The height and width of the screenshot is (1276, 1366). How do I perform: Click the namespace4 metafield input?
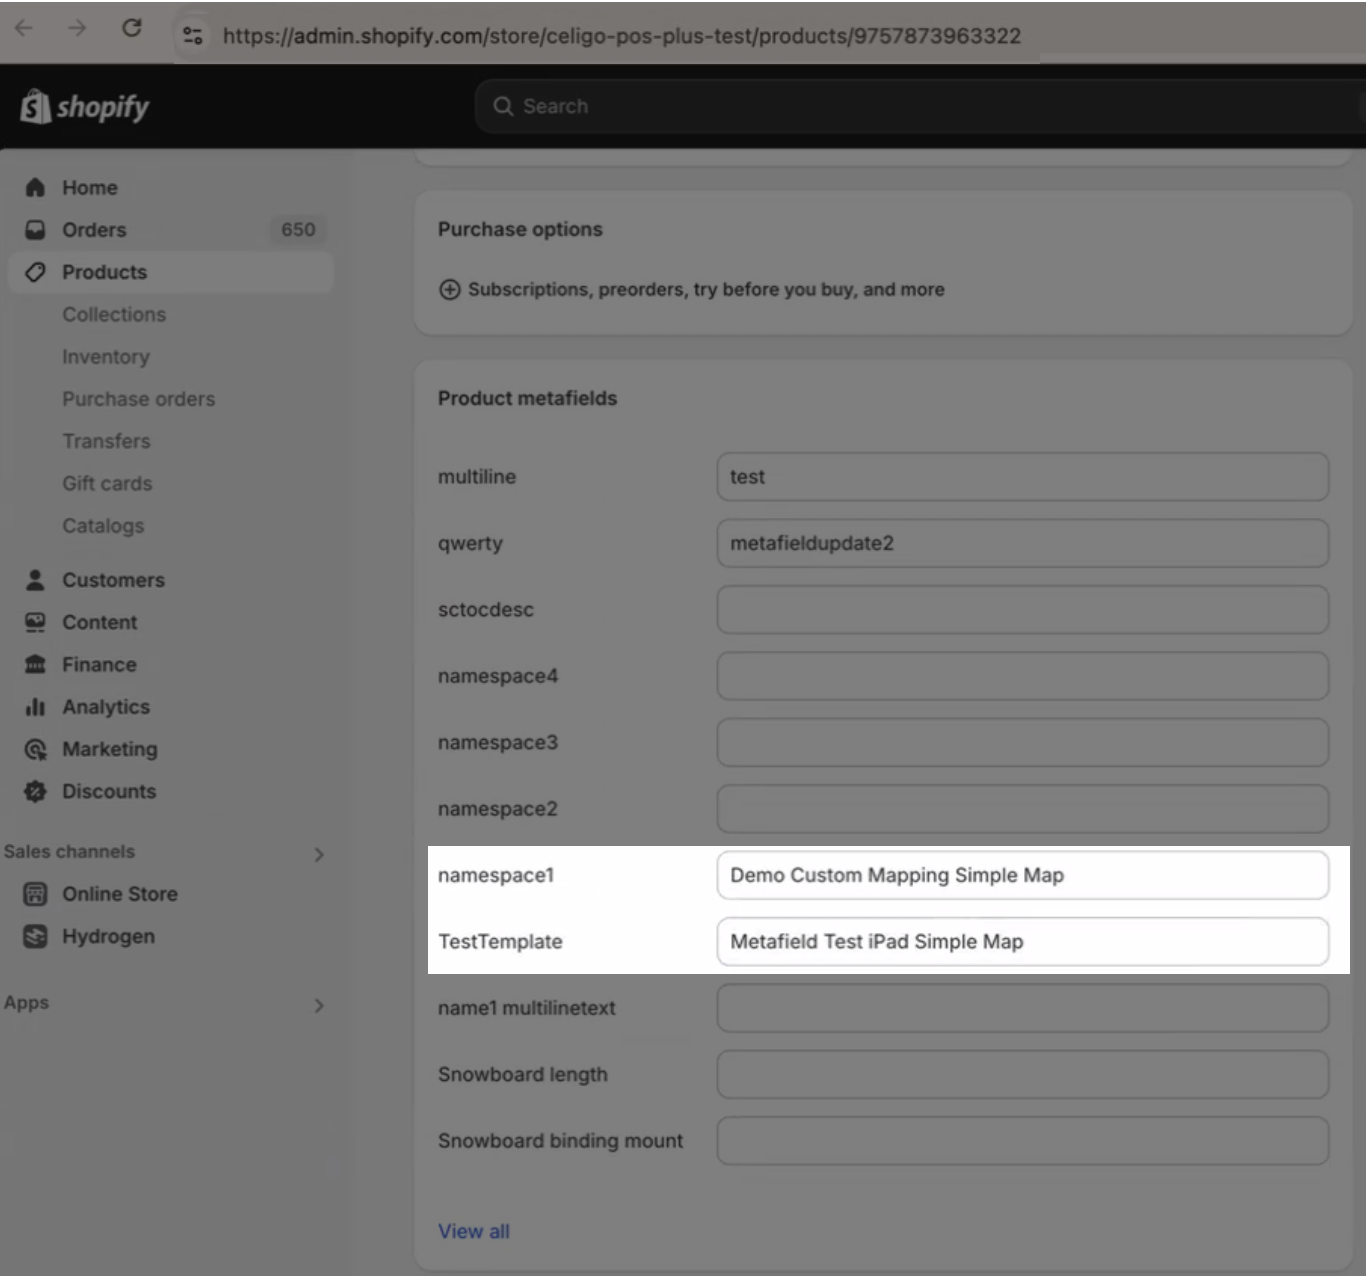tap(1022, 676)
